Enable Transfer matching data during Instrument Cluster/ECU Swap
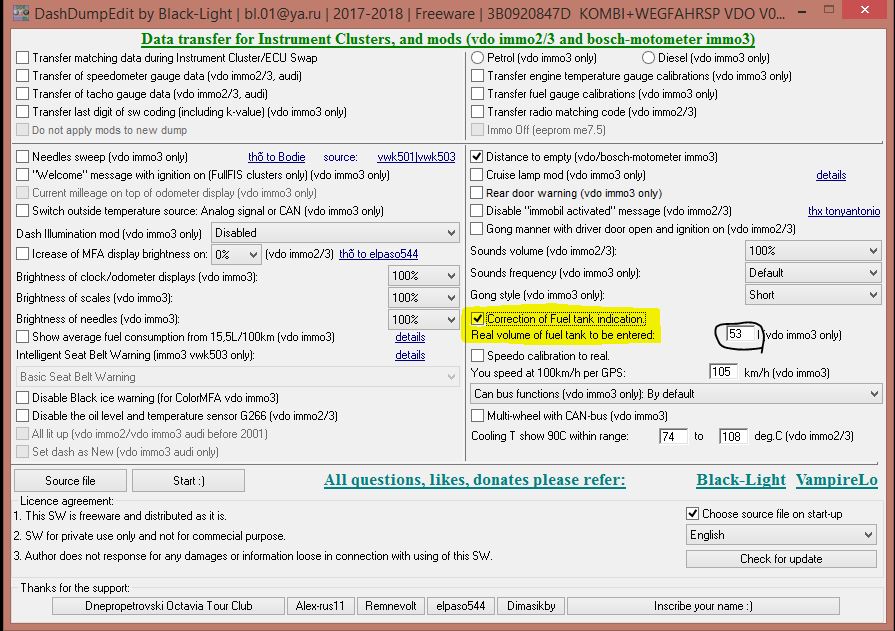 click(23, 58)
